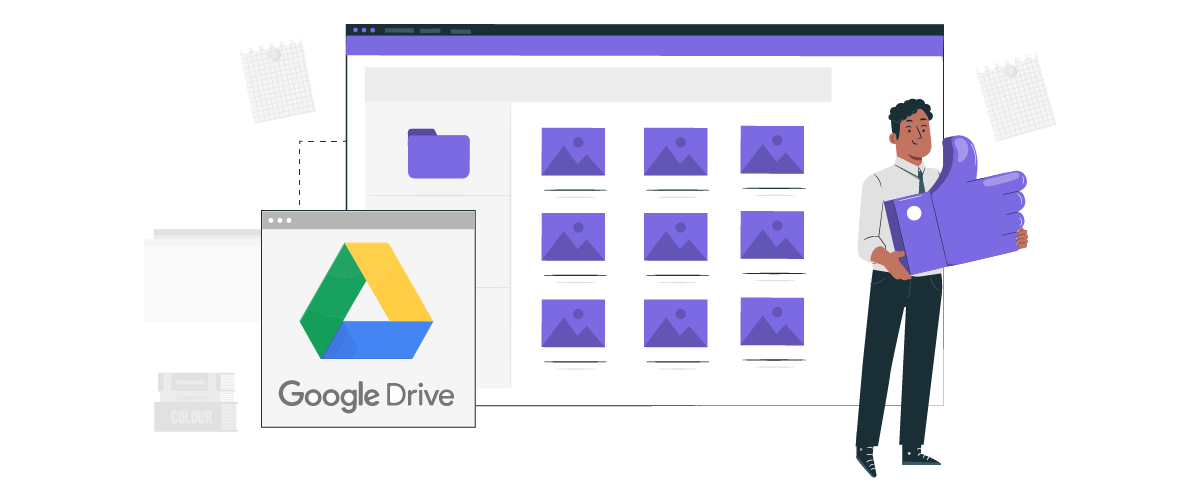Select the grid paper note right of the browser

point(1015,97)
